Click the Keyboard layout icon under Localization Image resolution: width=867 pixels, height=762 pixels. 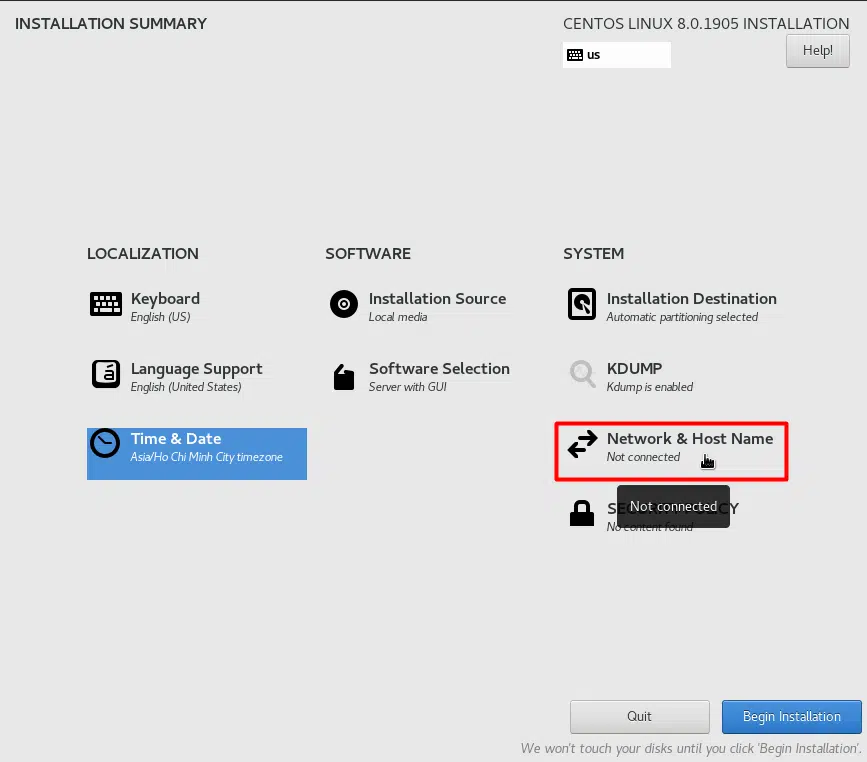click(x=106, y=305)
